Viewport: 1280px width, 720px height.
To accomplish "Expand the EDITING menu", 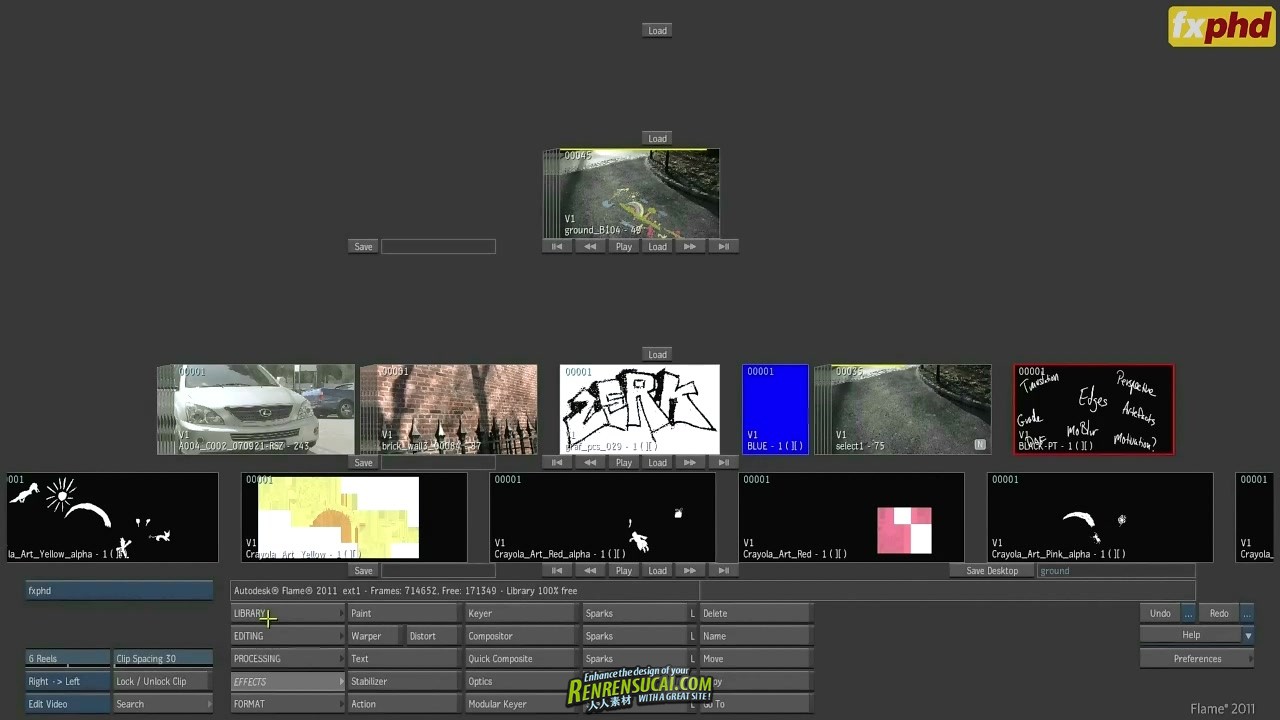I will click(x=287, y=636).
